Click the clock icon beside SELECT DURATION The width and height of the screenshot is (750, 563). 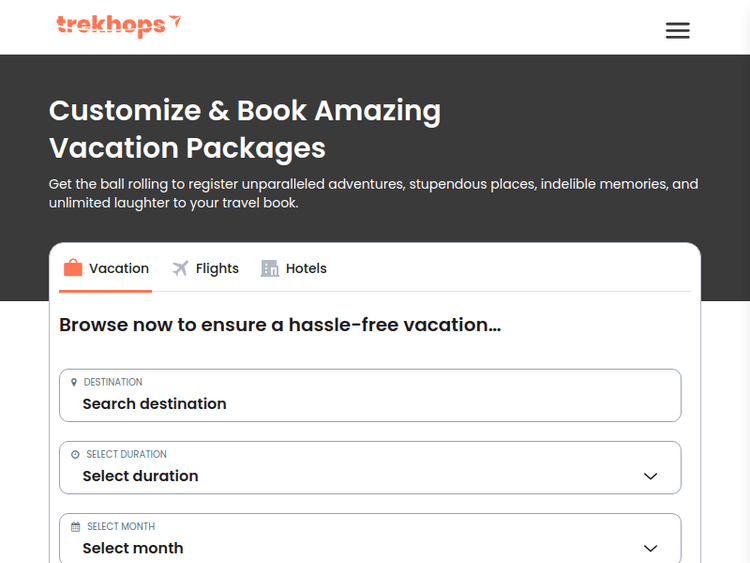coord(75,454)
